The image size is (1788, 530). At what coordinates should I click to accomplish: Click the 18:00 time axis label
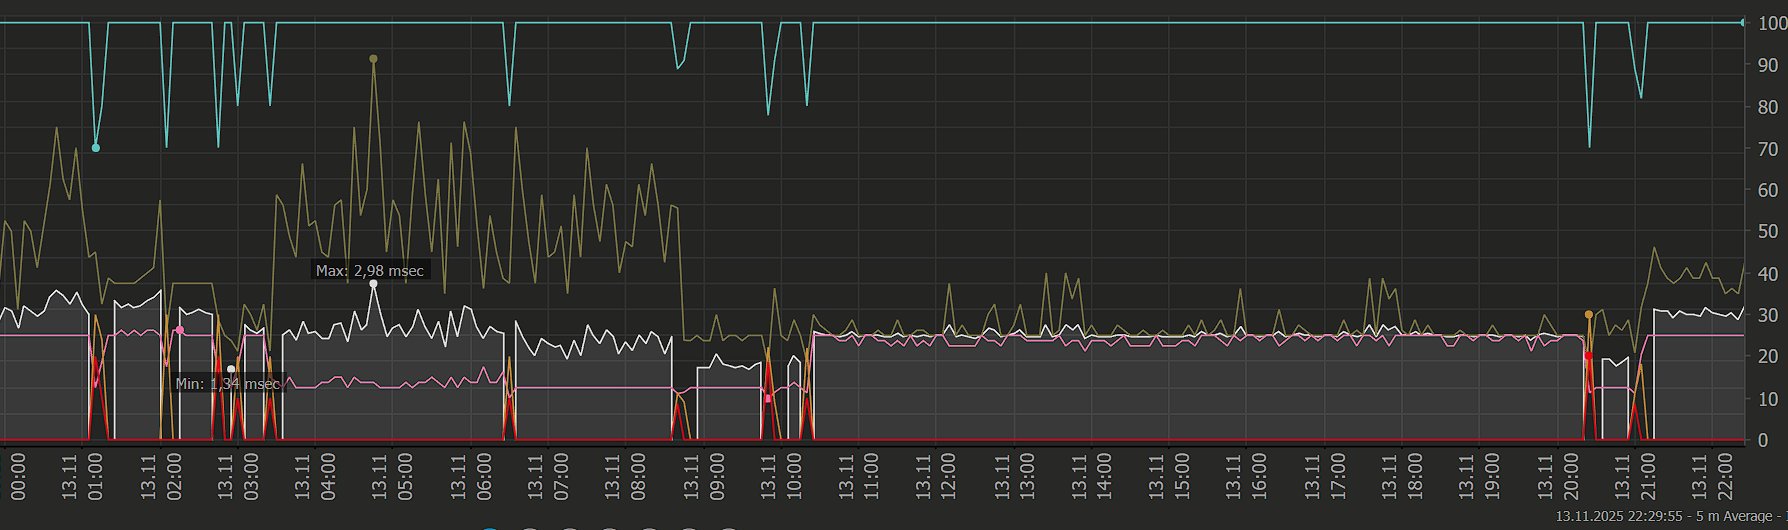(x=1413, y=476)
